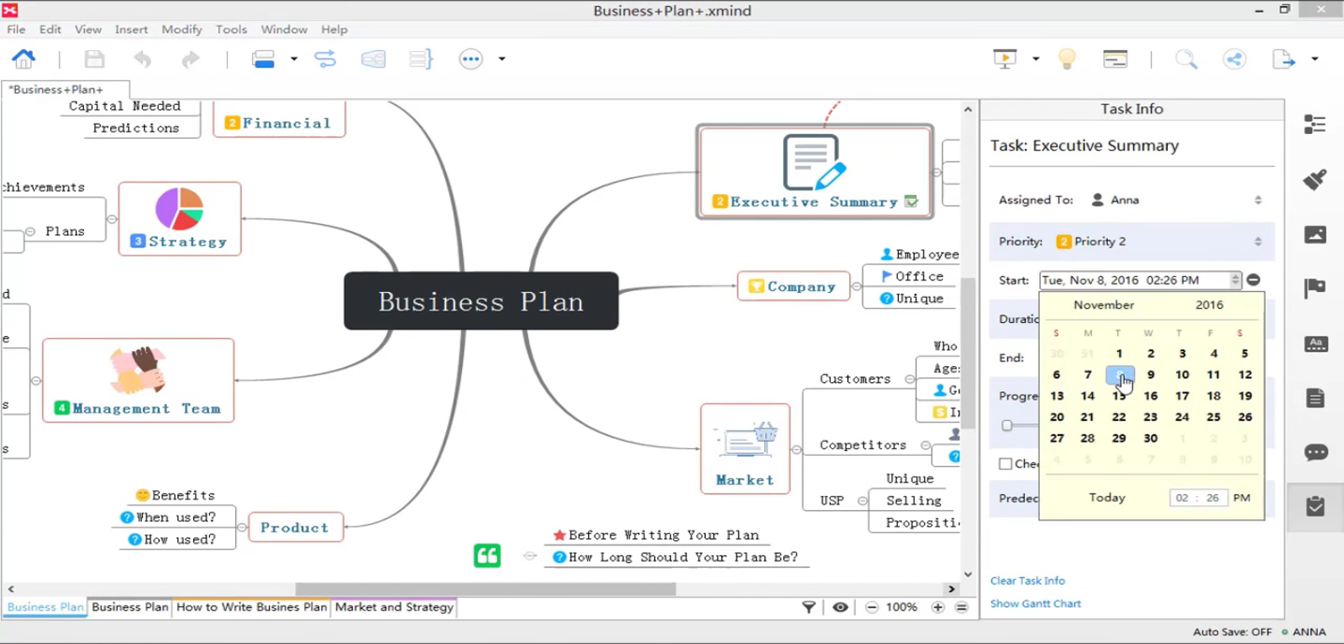Image resolution: width=1344 pixels, height=644 pixels.
Task: Toggle the eye visibility icon in status bar
Action: 840,607
